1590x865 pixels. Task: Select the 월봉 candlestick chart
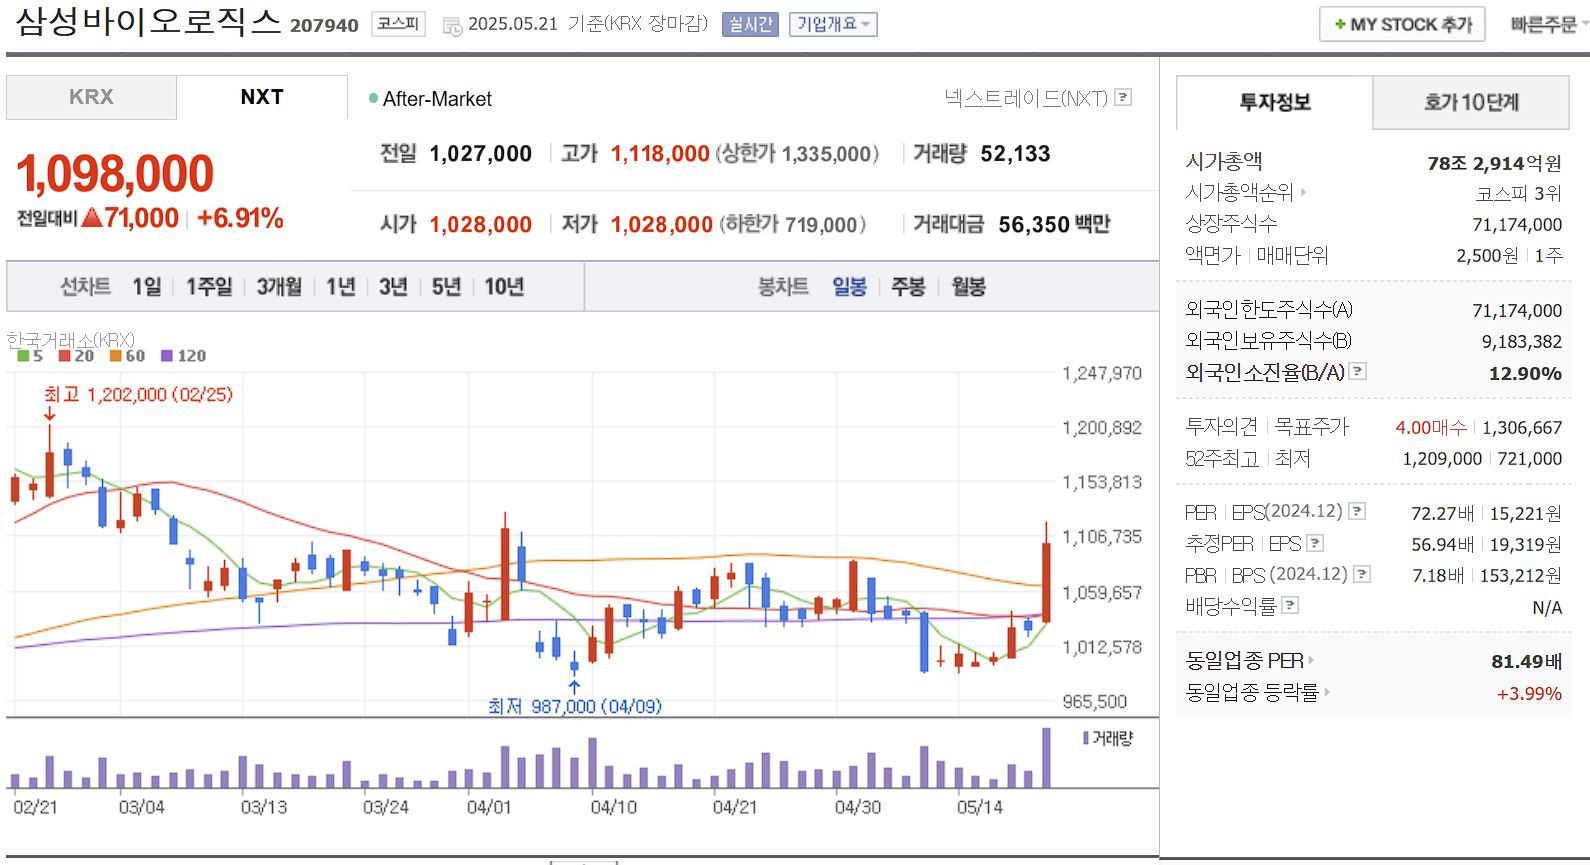point(968,287)
